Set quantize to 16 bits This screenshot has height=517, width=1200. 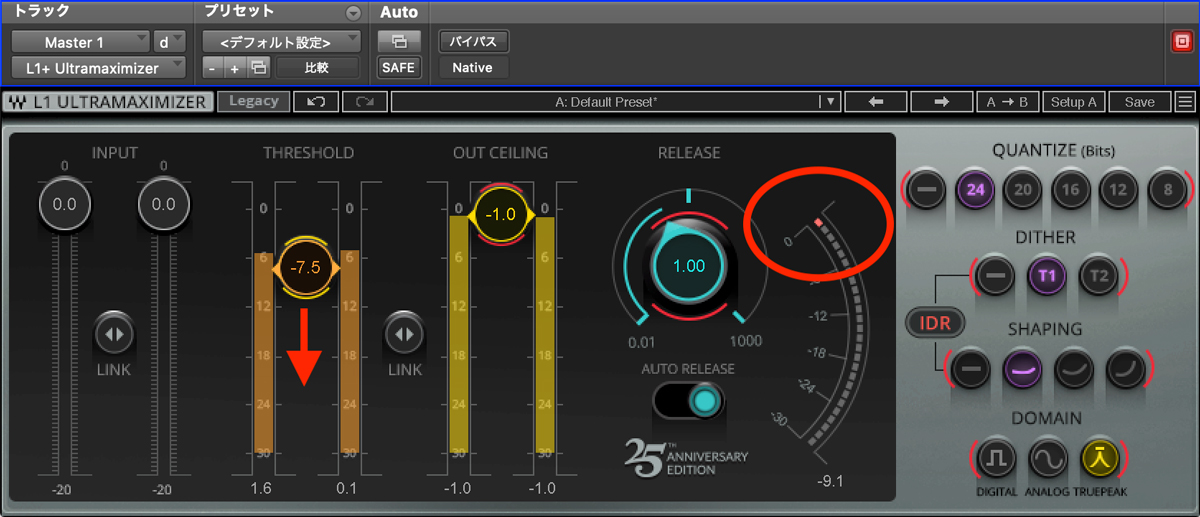point(1070,189)
